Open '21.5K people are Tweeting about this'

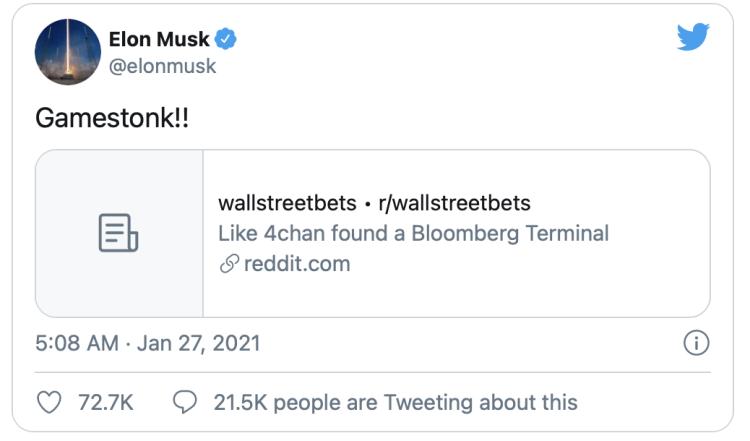click(395, 402)
